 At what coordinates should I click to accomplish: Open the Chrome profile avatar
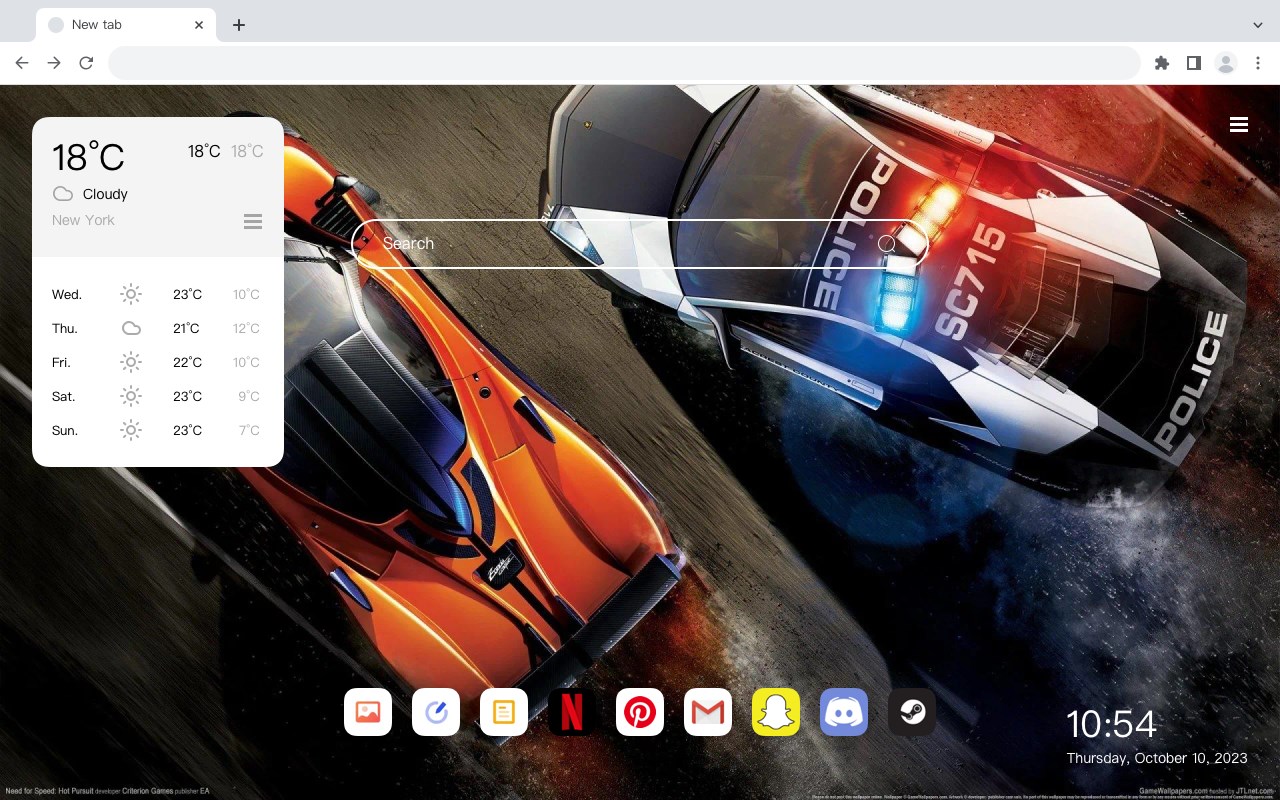(x=1226, y=63)
